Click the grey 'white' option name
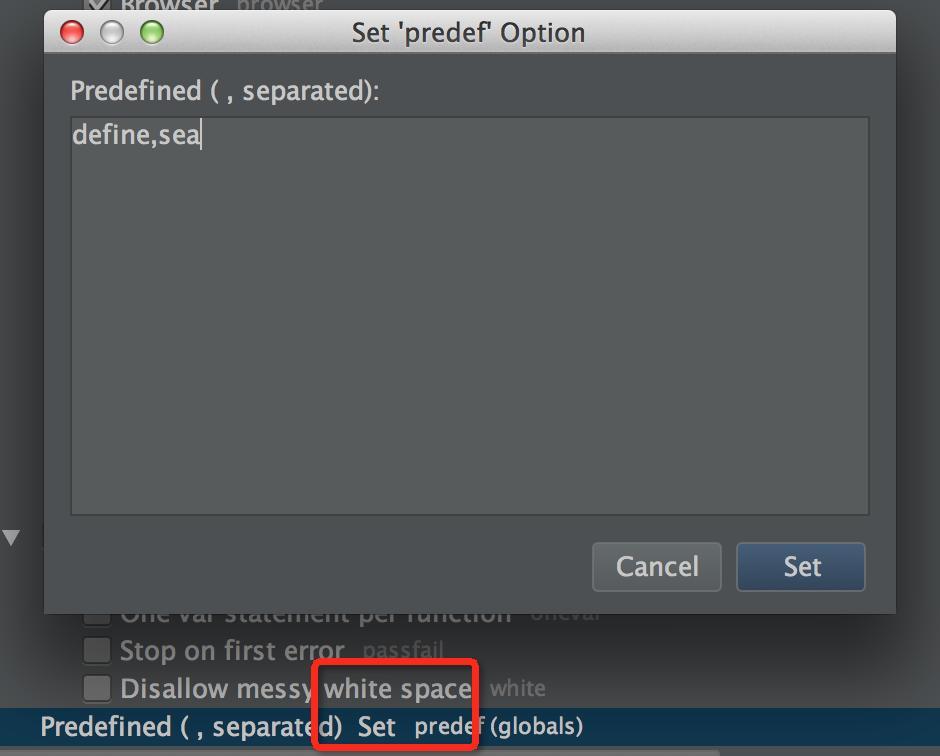This screenshot has width=940, height=756. pyautogui.click(x=518, y=688)
